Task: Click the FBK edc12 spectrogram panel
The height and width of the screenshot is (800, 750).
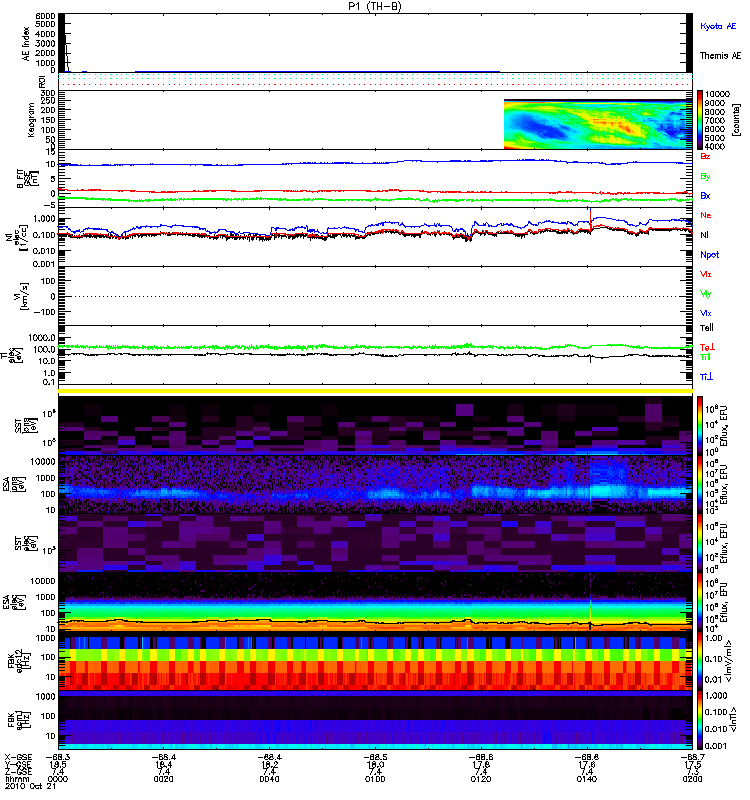Action: pyautogui.click(x=376, y=661)
